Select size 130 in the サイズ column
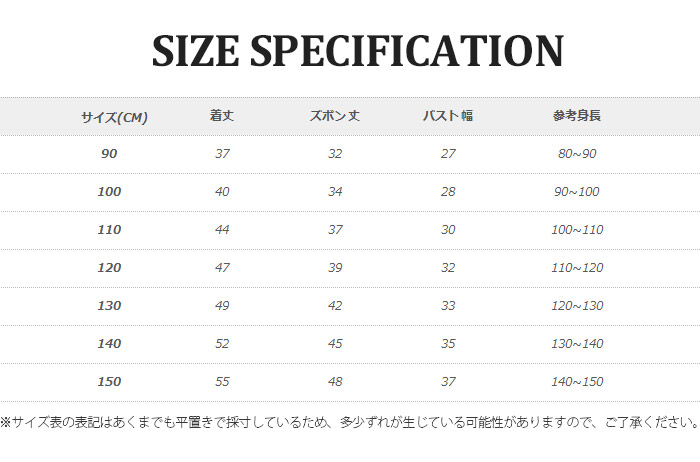This screenshot has height=462, width=700. [x=109, y=306]
